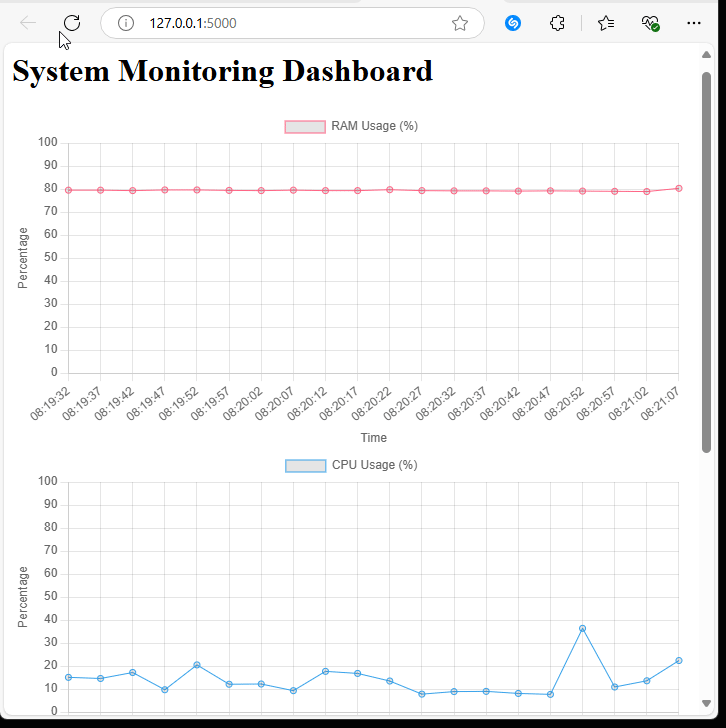Click the last RAM data point at 08:21:07
Image resolution: width=726 pixels, height=728 pixels.
click(679, 188)
